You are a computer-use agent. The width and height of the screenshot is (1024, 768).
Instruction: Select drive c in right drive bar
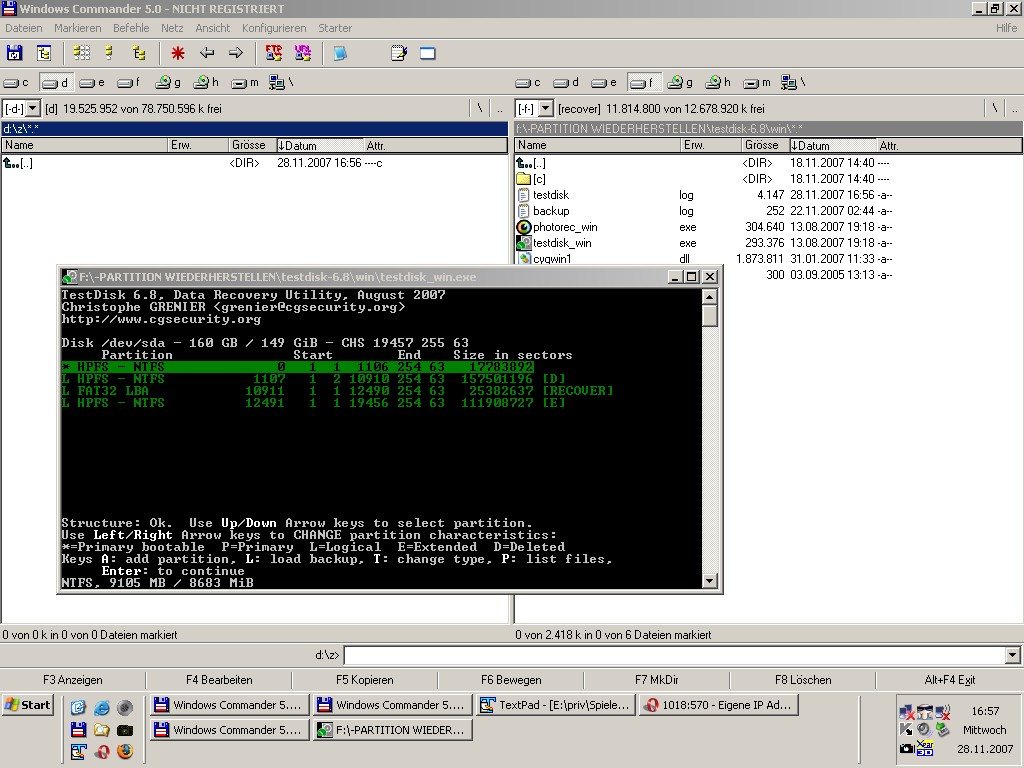click(x=528, y=82)
